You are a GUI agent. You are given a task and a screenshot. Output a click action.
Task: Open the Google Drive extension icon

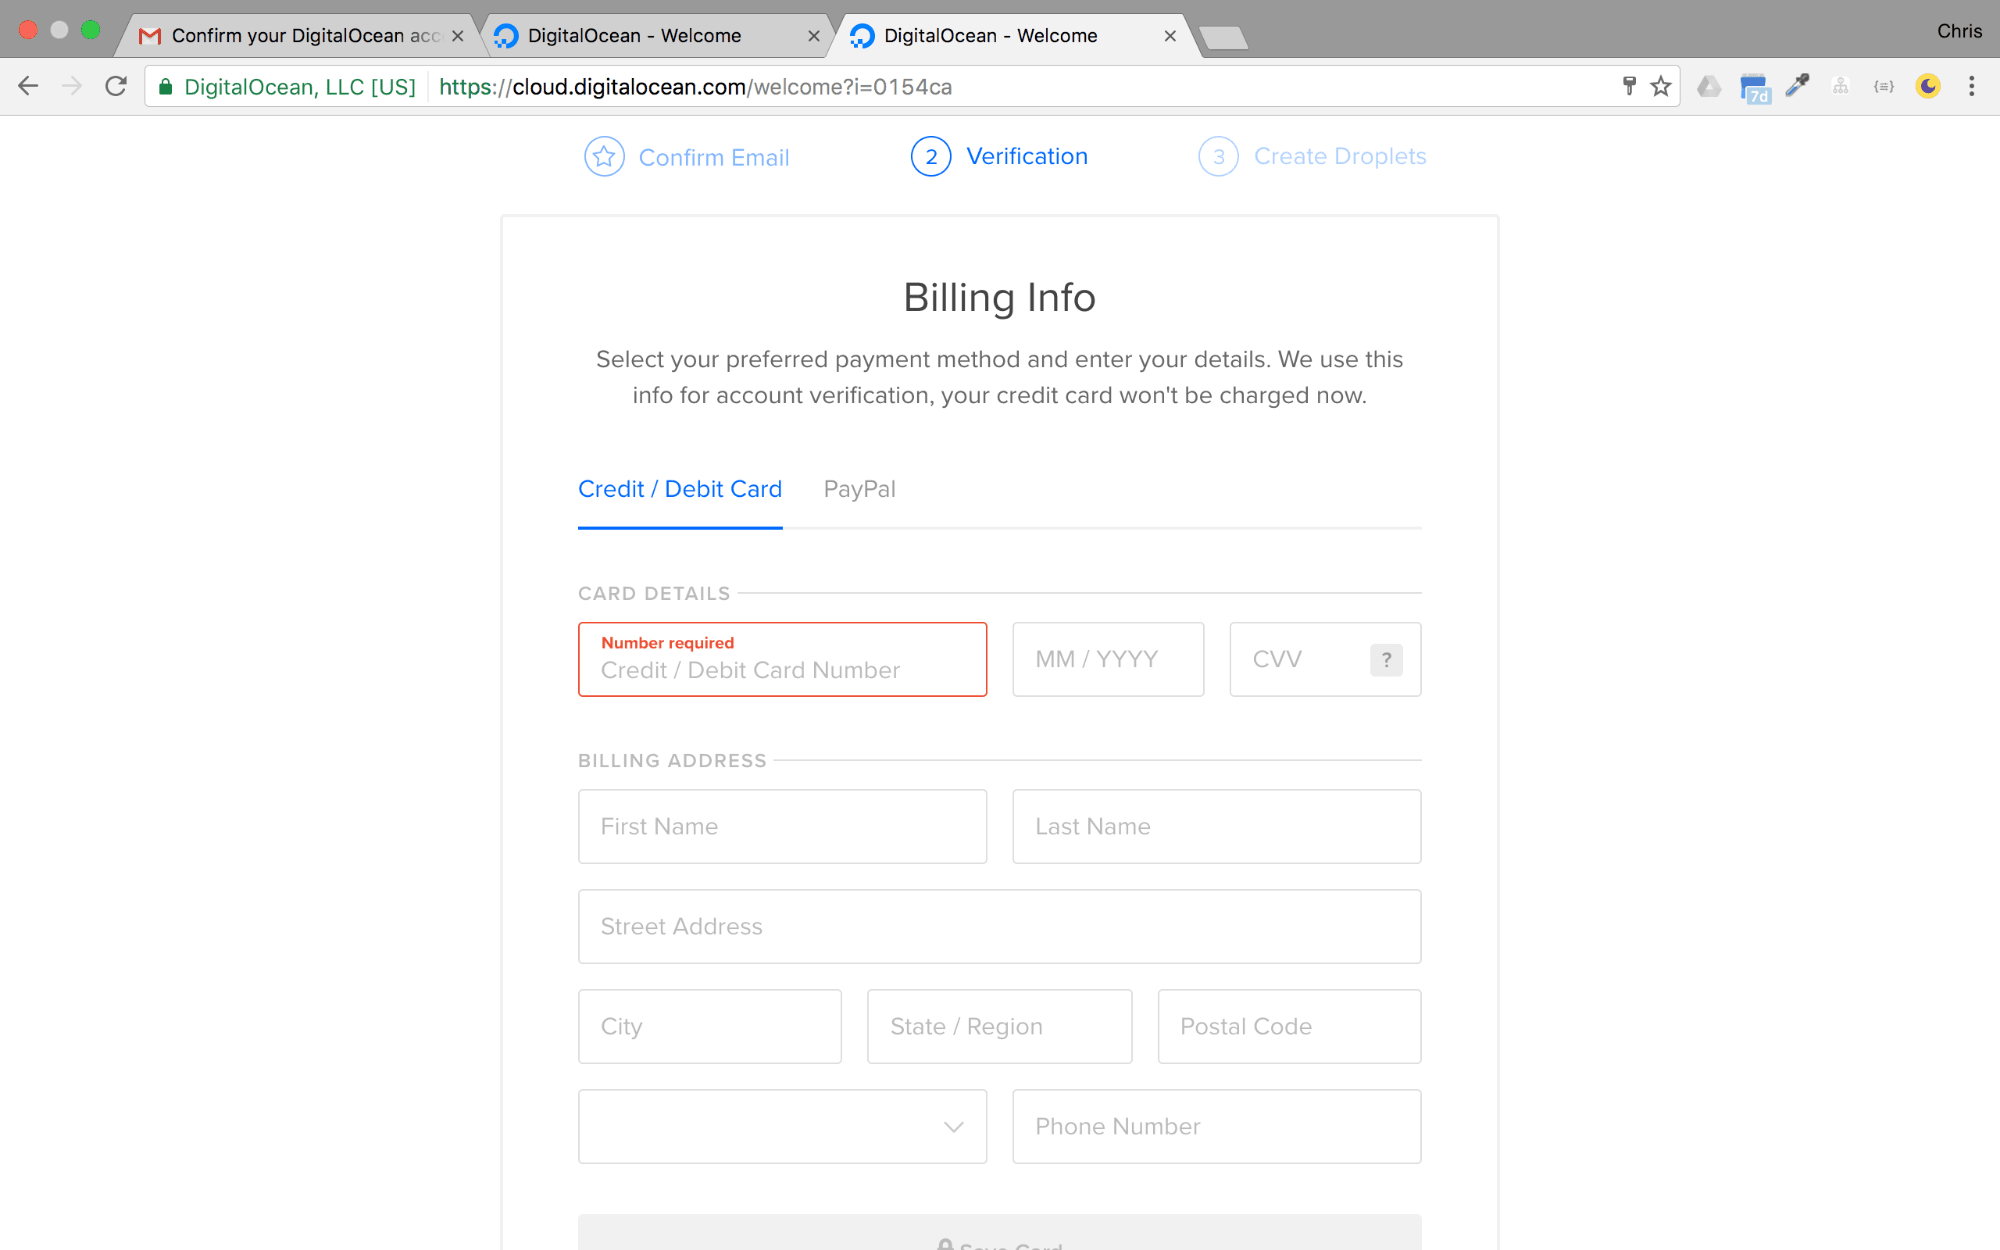[x=1709, y=87]
